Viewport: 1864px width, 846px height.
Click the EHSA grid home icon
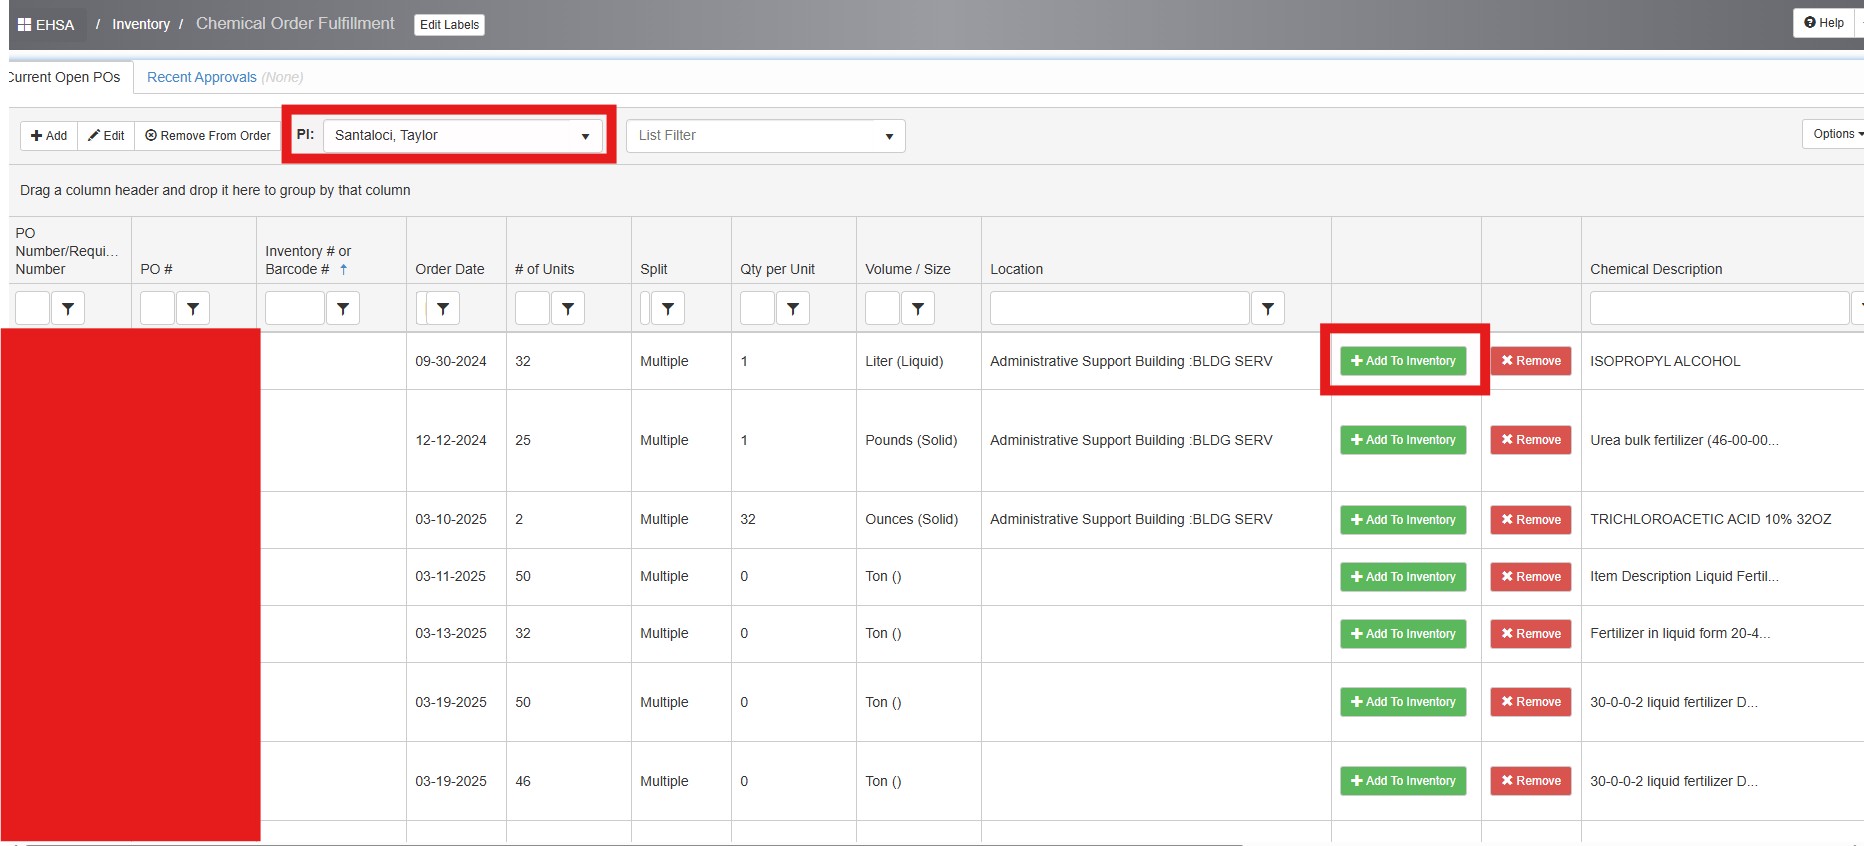point(25,24)
